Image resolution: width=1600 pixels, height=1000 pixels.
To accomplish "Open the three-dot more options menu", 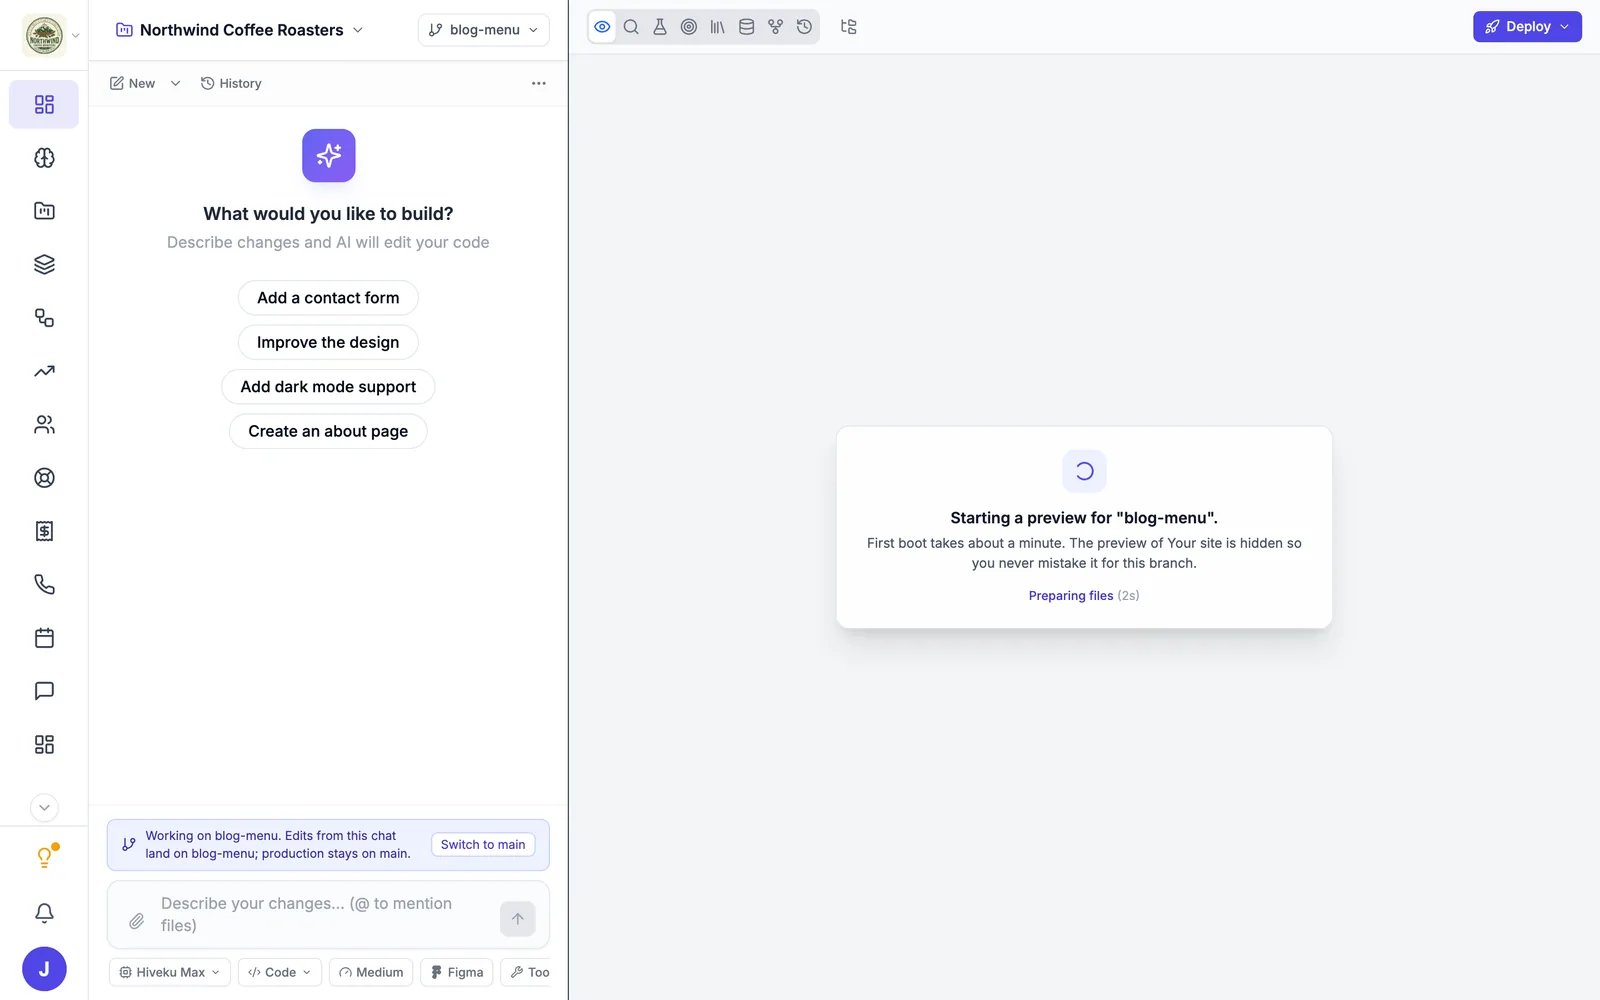I will [x=539, y=83].
